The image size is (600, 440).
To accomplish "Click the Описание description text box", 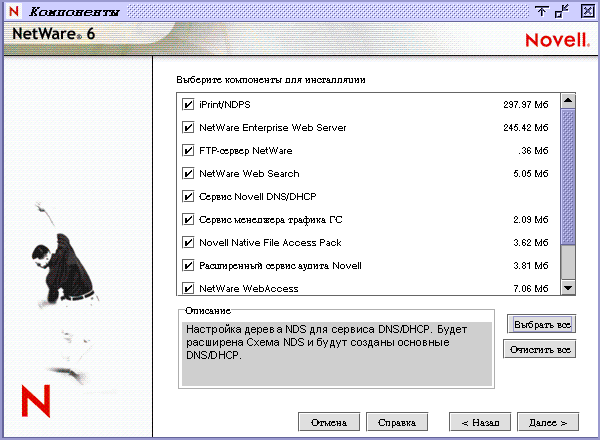I will (337, 354).
